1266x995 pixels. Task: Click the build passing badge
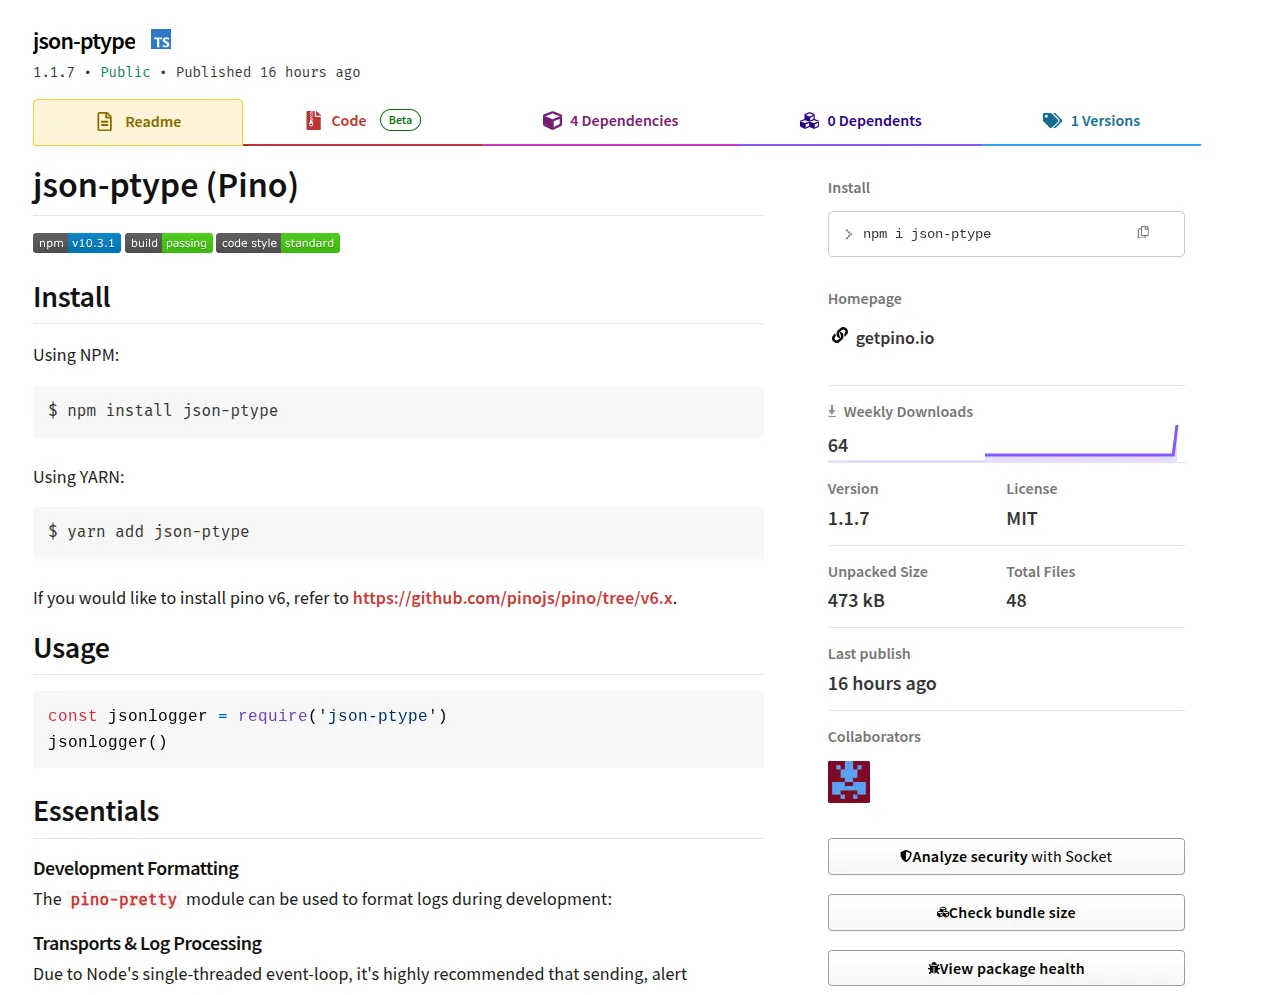168,242
